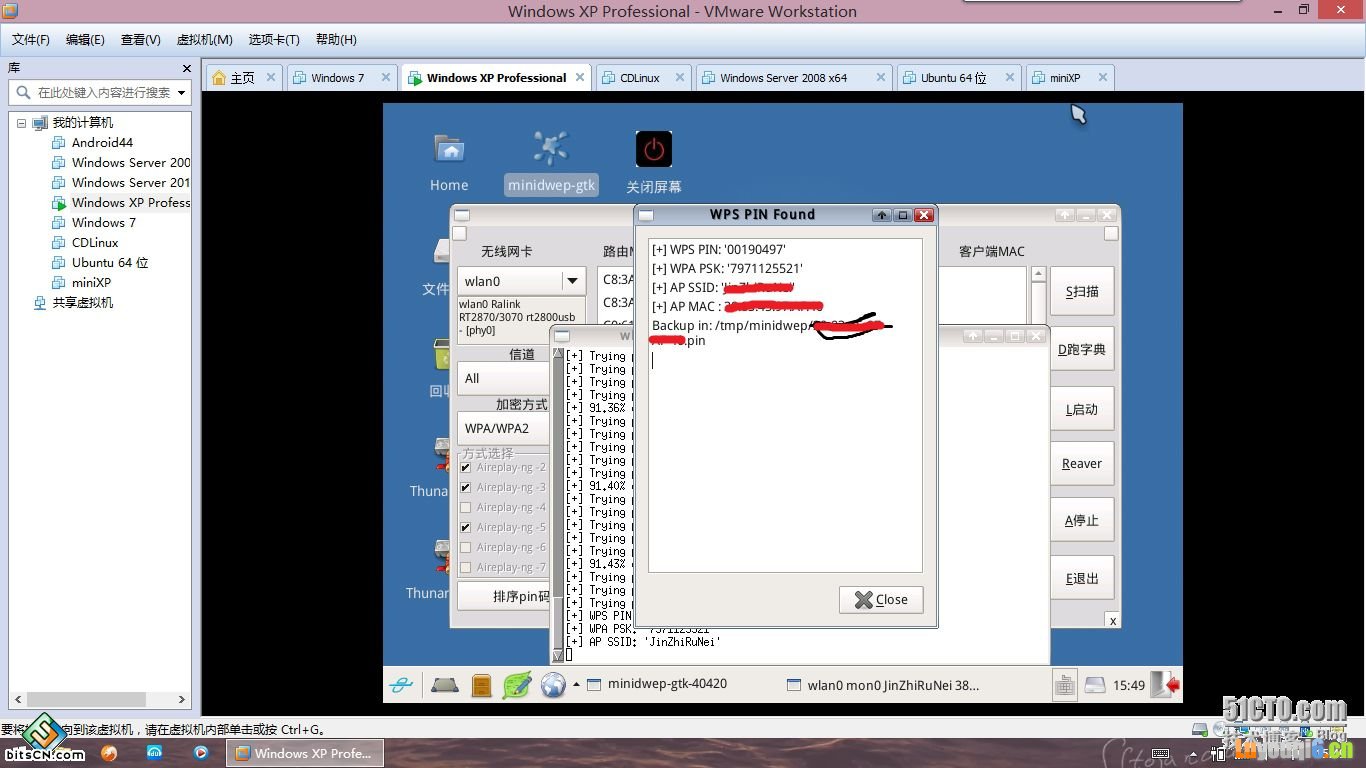Image resolution: width=1366 pixels, height=768 pixels.
Task: Click the red play icon in the Windows taskbar
Action: click(200, 753)
